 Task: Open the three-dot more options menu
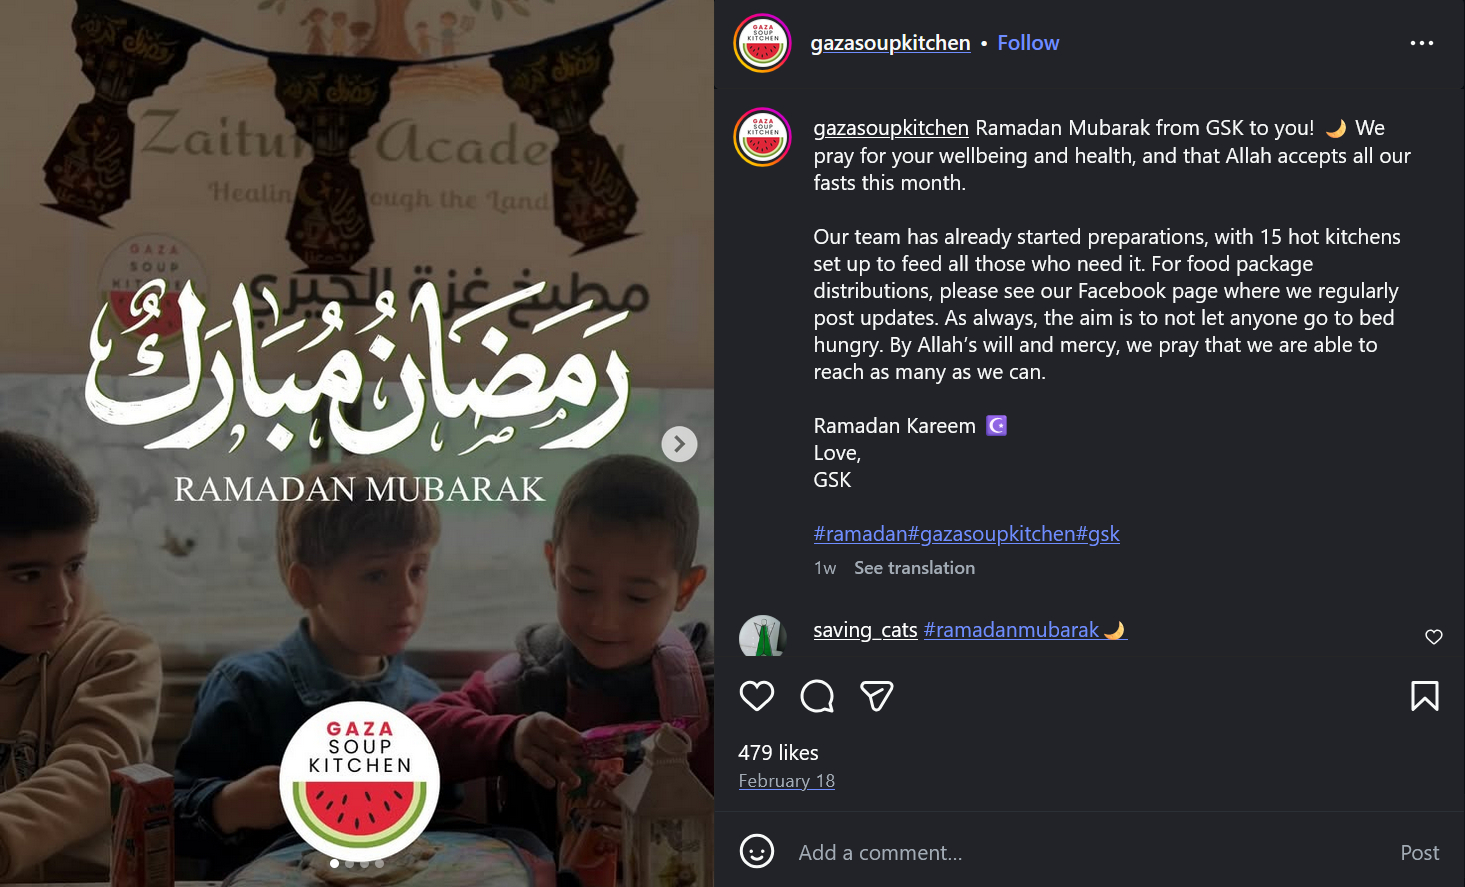1422,43
